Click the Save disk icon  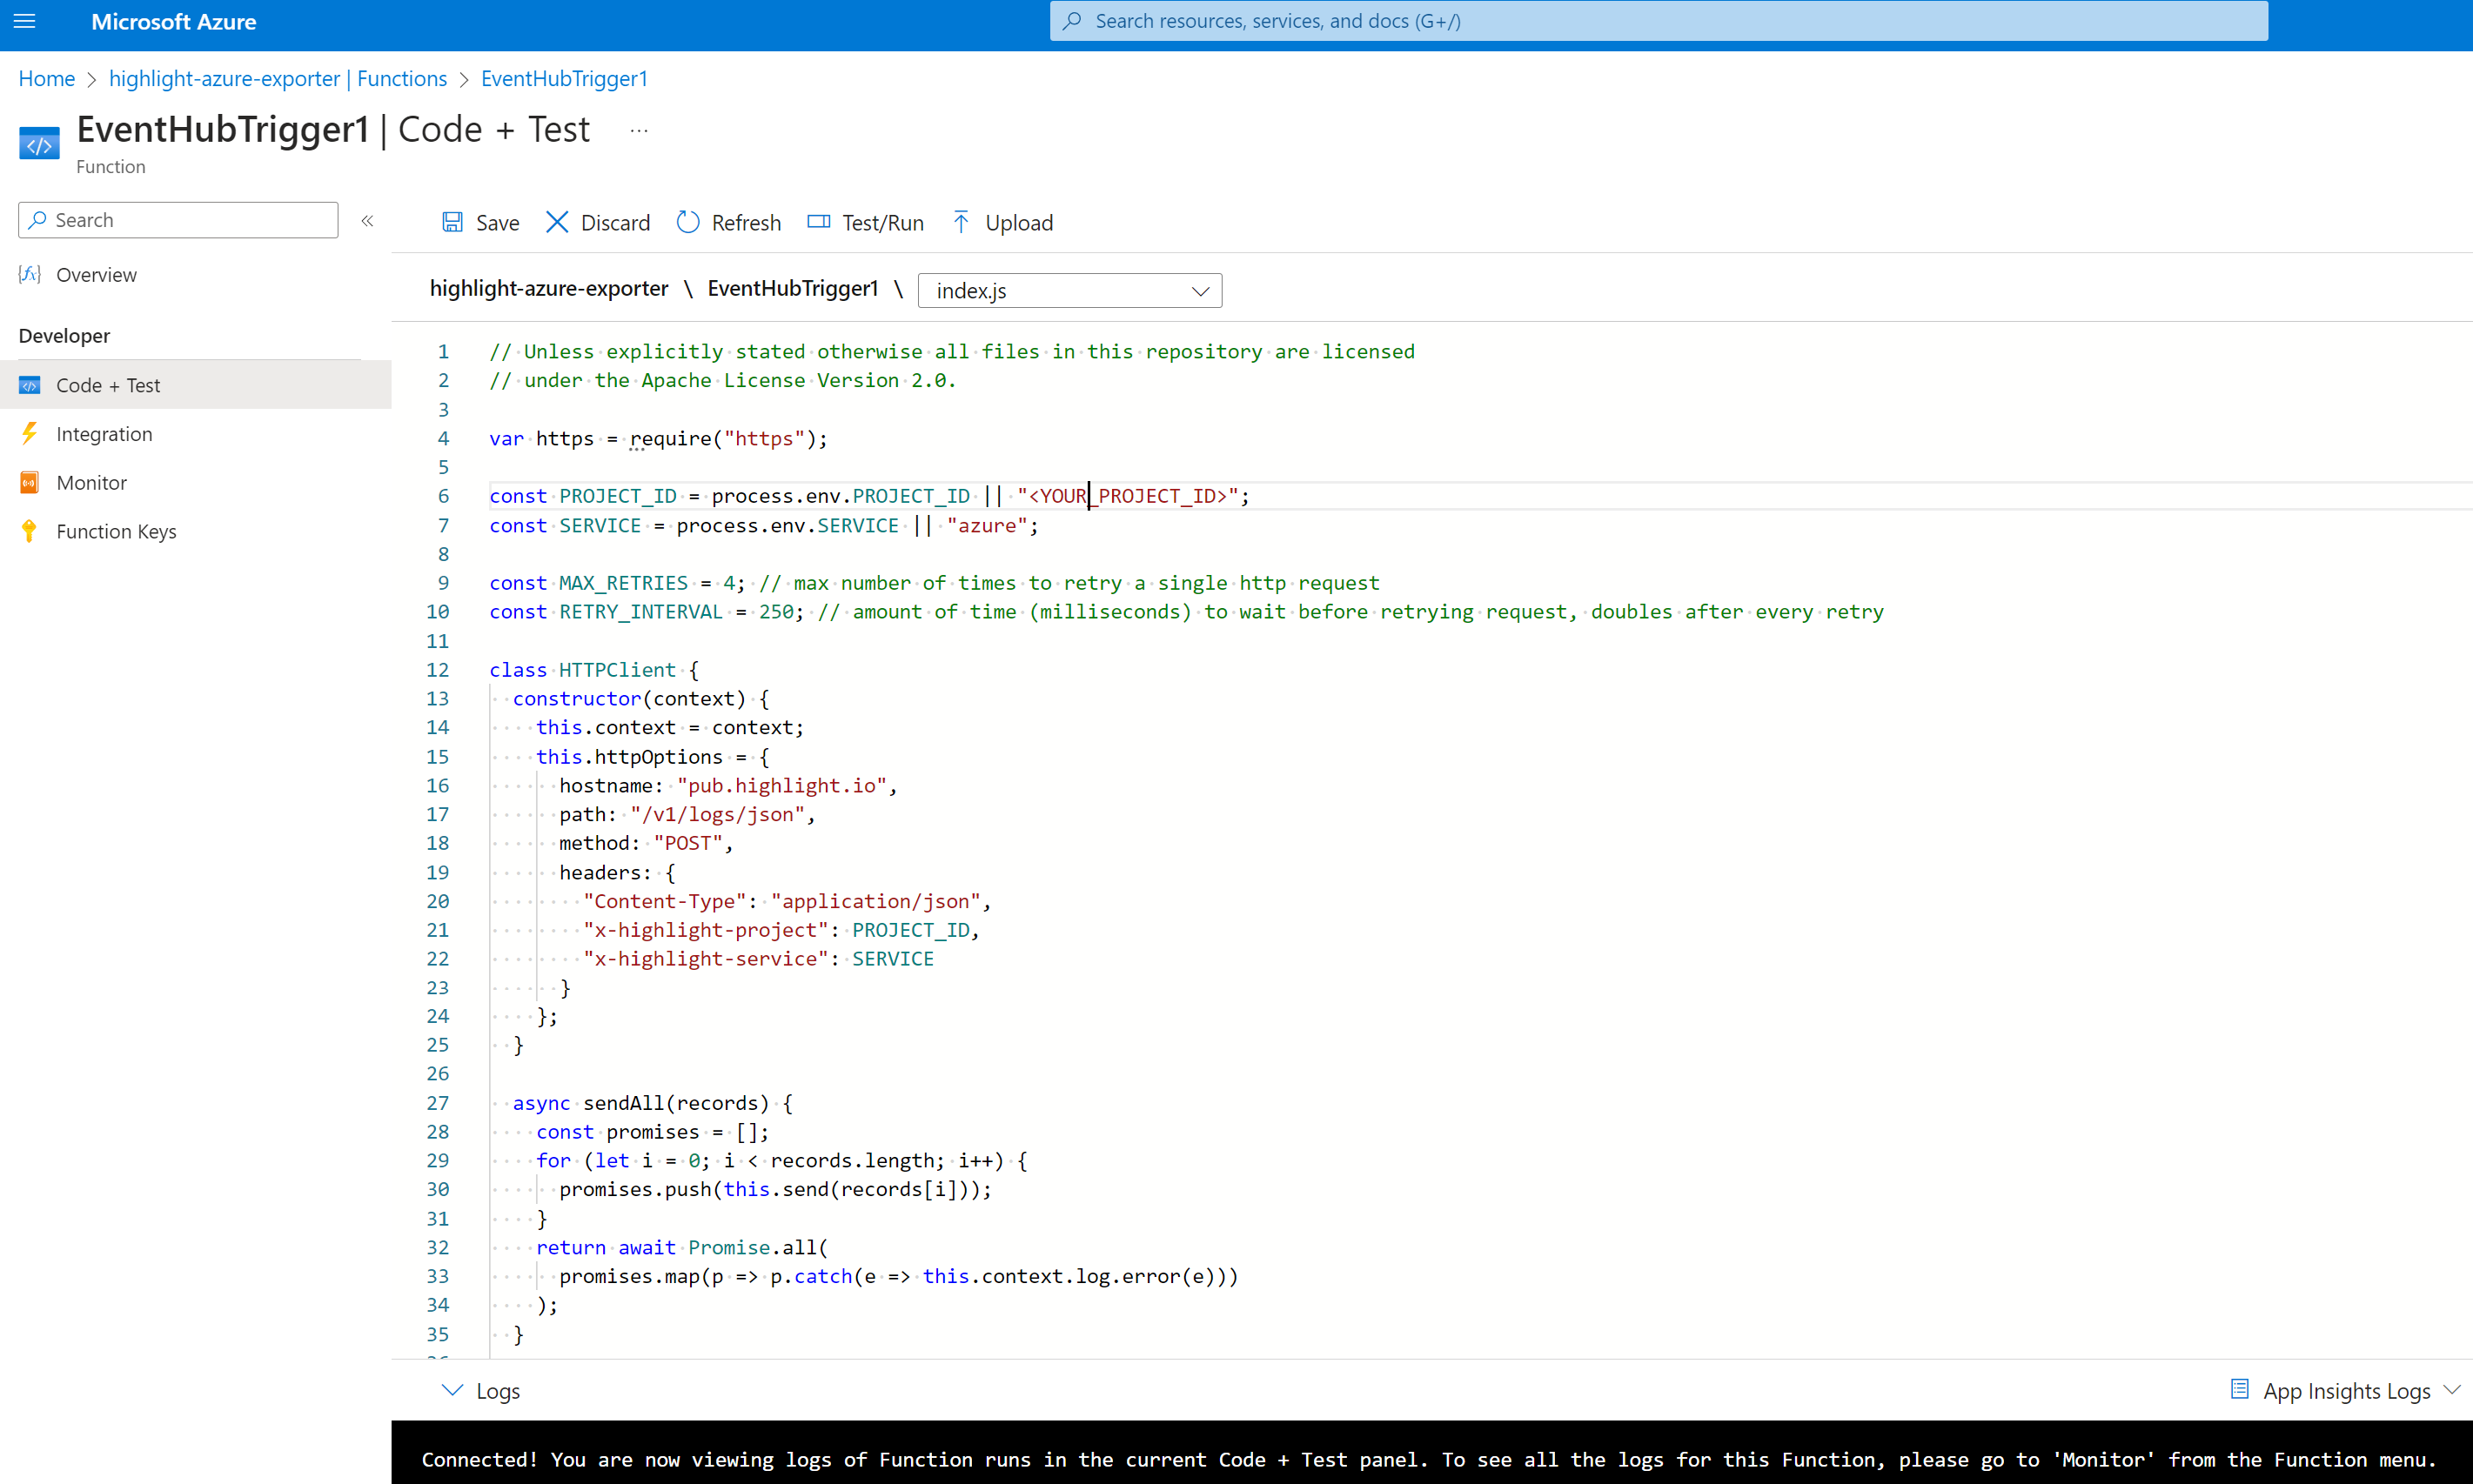click(452, 222)
